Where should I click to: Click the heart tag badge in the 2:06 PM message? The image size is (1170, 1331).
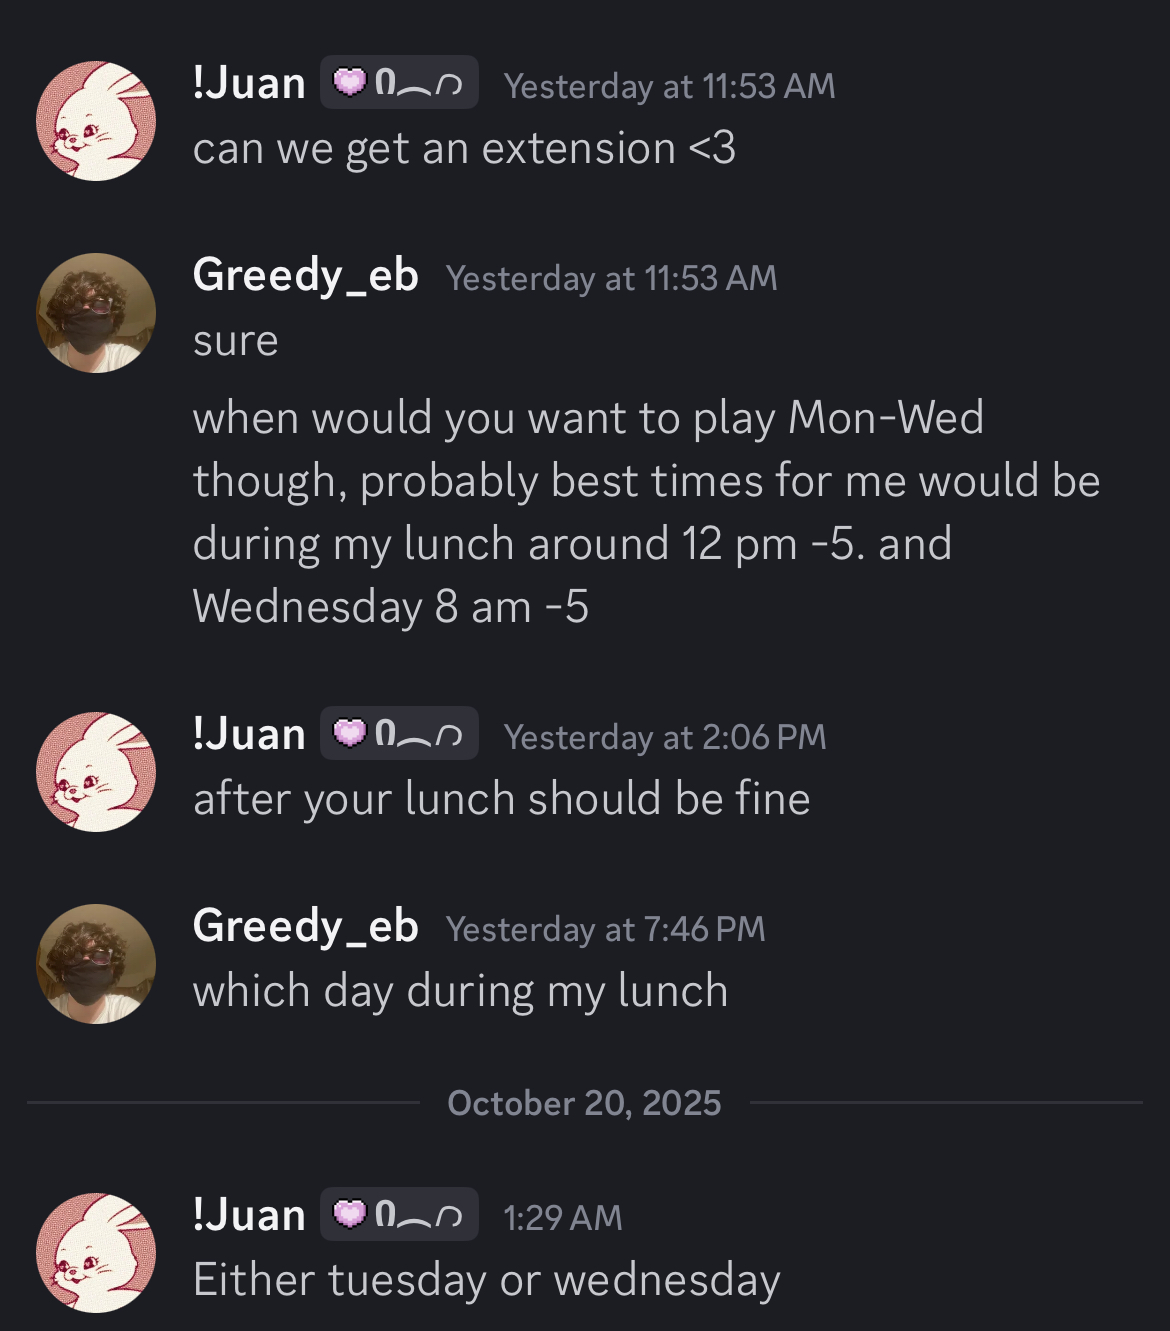[x=399, y=734]
